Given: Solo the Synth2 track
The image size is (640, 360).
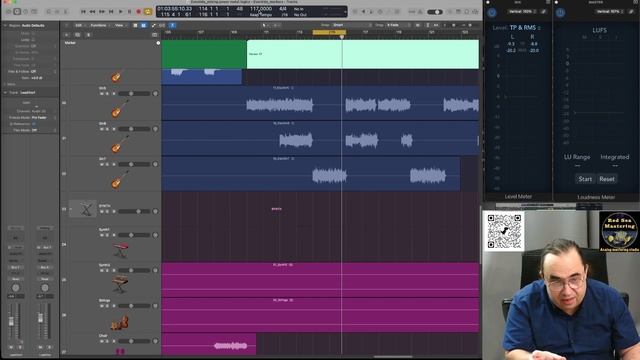Looking at the screenshot, I should tap(108, 270).
